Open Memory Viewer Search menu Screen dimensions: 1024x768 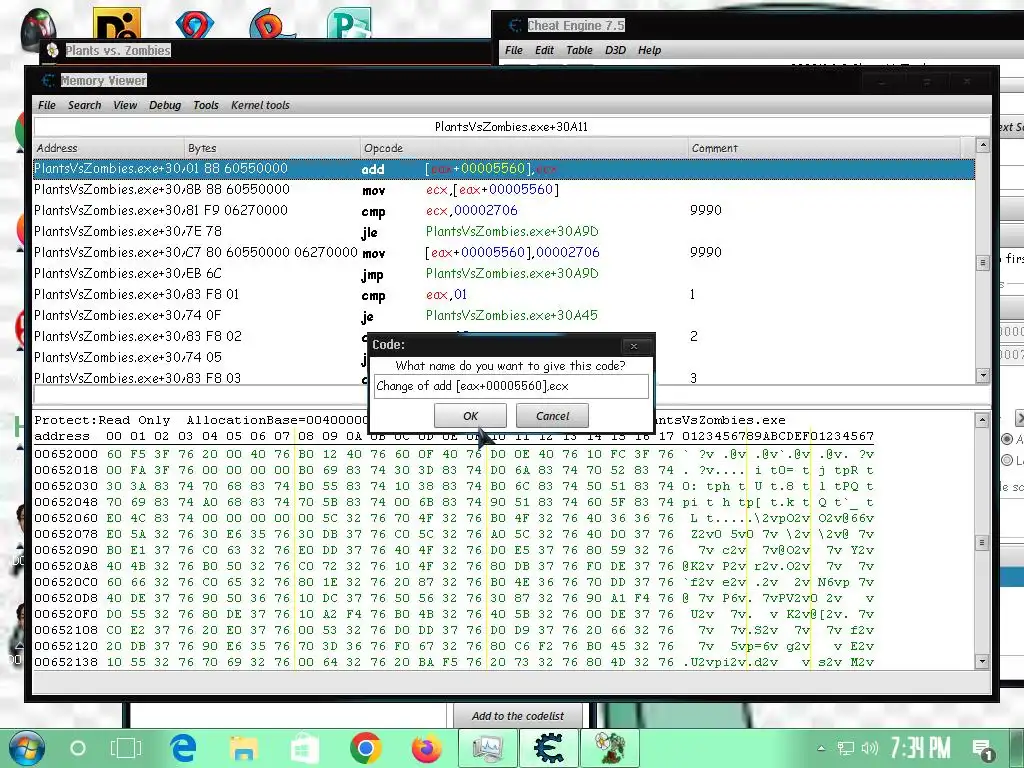pyautogui.click(x=84, y=105)
